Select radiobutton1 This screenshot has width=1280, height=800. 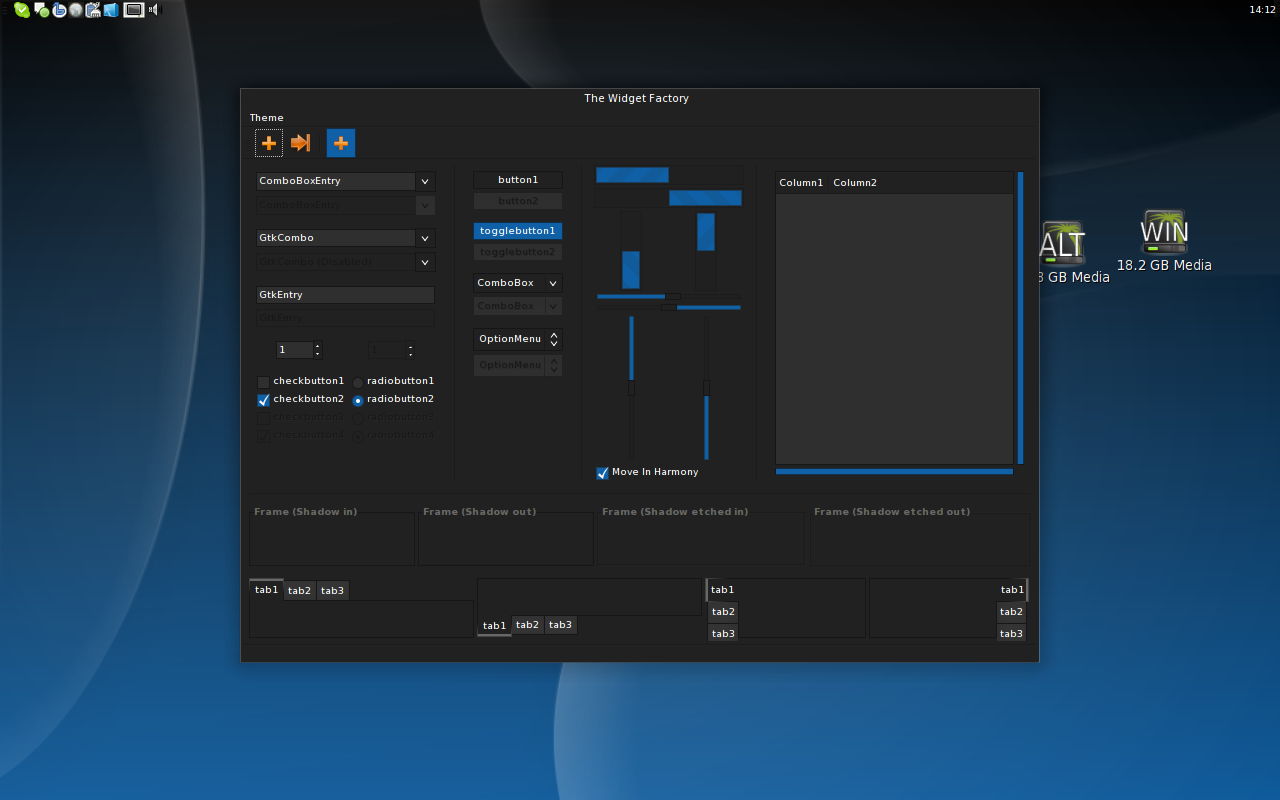pos(358,382)
